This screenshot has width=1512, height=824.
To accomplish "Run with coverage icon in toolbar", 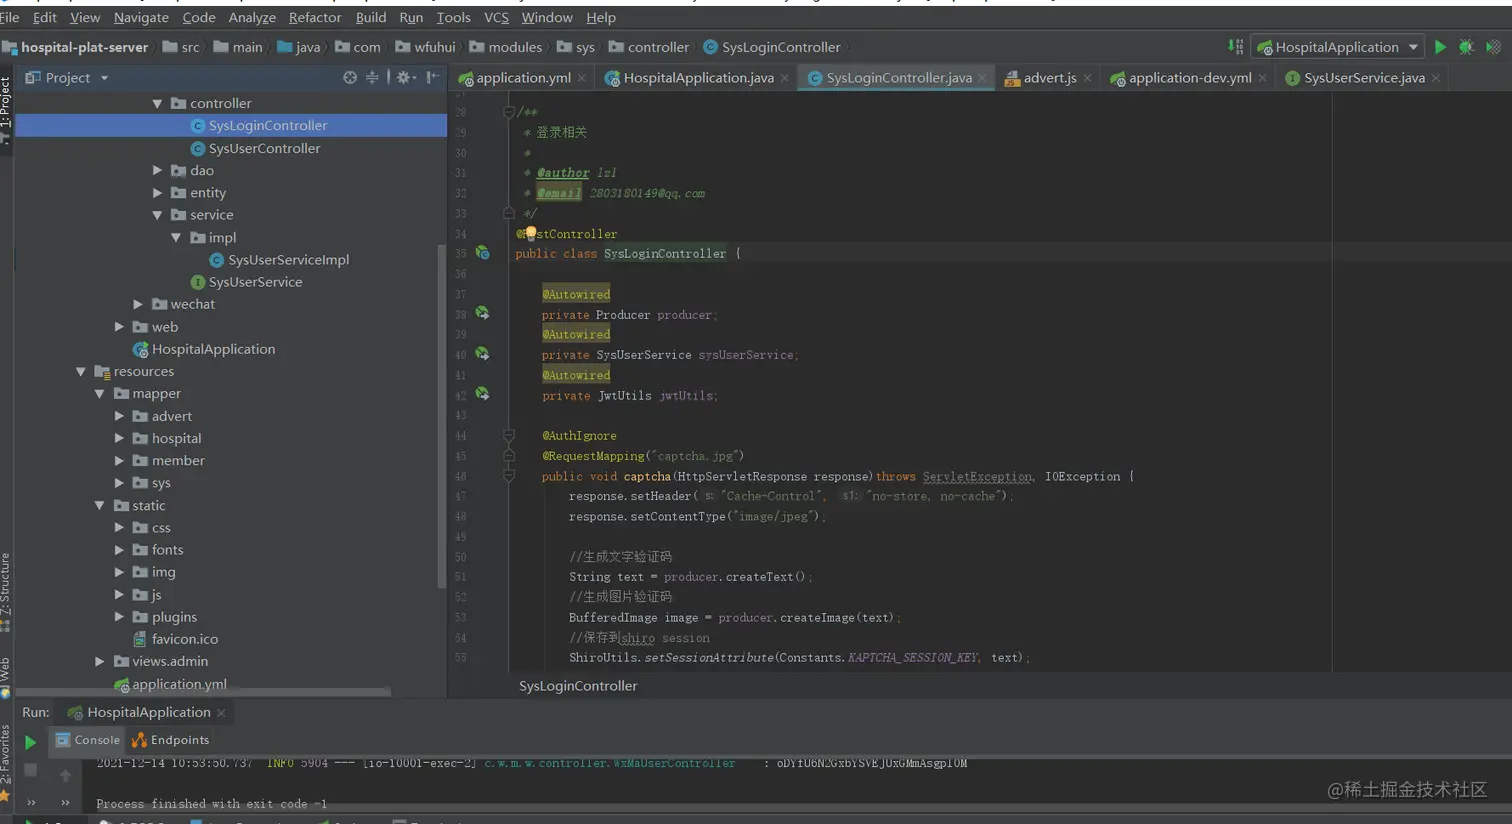I will point(1493,47).
